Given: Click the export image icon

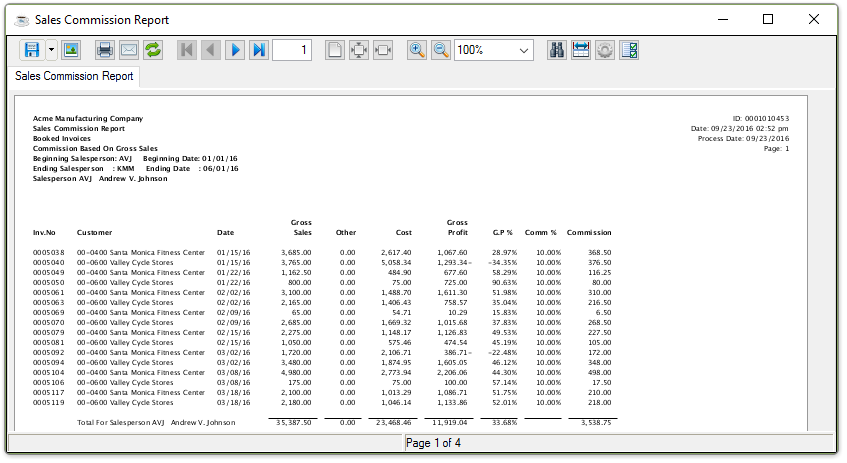Looking at the screenshot, I should click(x=71, y=50).
